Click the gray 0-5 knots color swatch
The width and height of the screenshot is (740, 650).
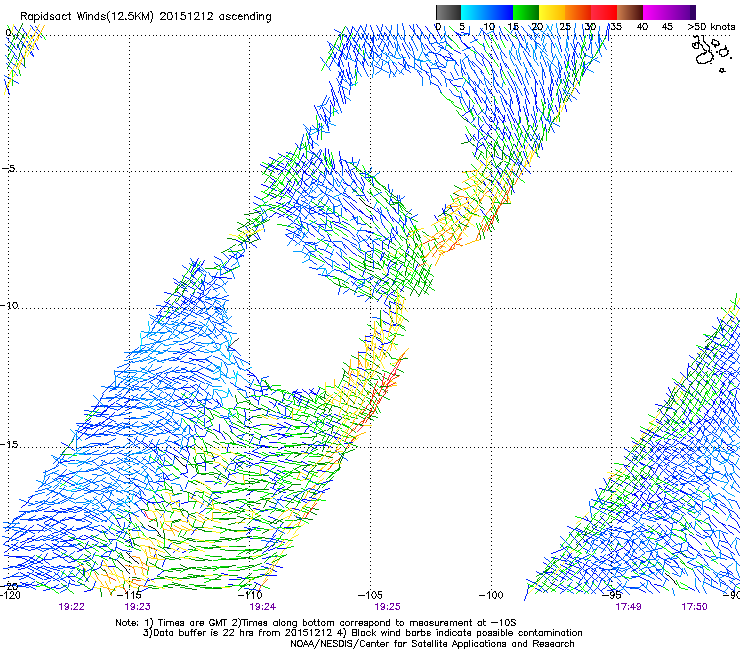coord(448,12)
